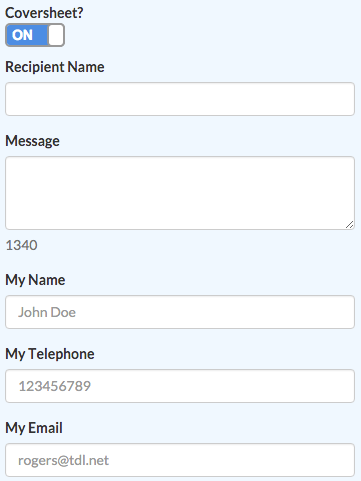Click inside the Message text area
The image size is (361, 481).
click(180, 193)
